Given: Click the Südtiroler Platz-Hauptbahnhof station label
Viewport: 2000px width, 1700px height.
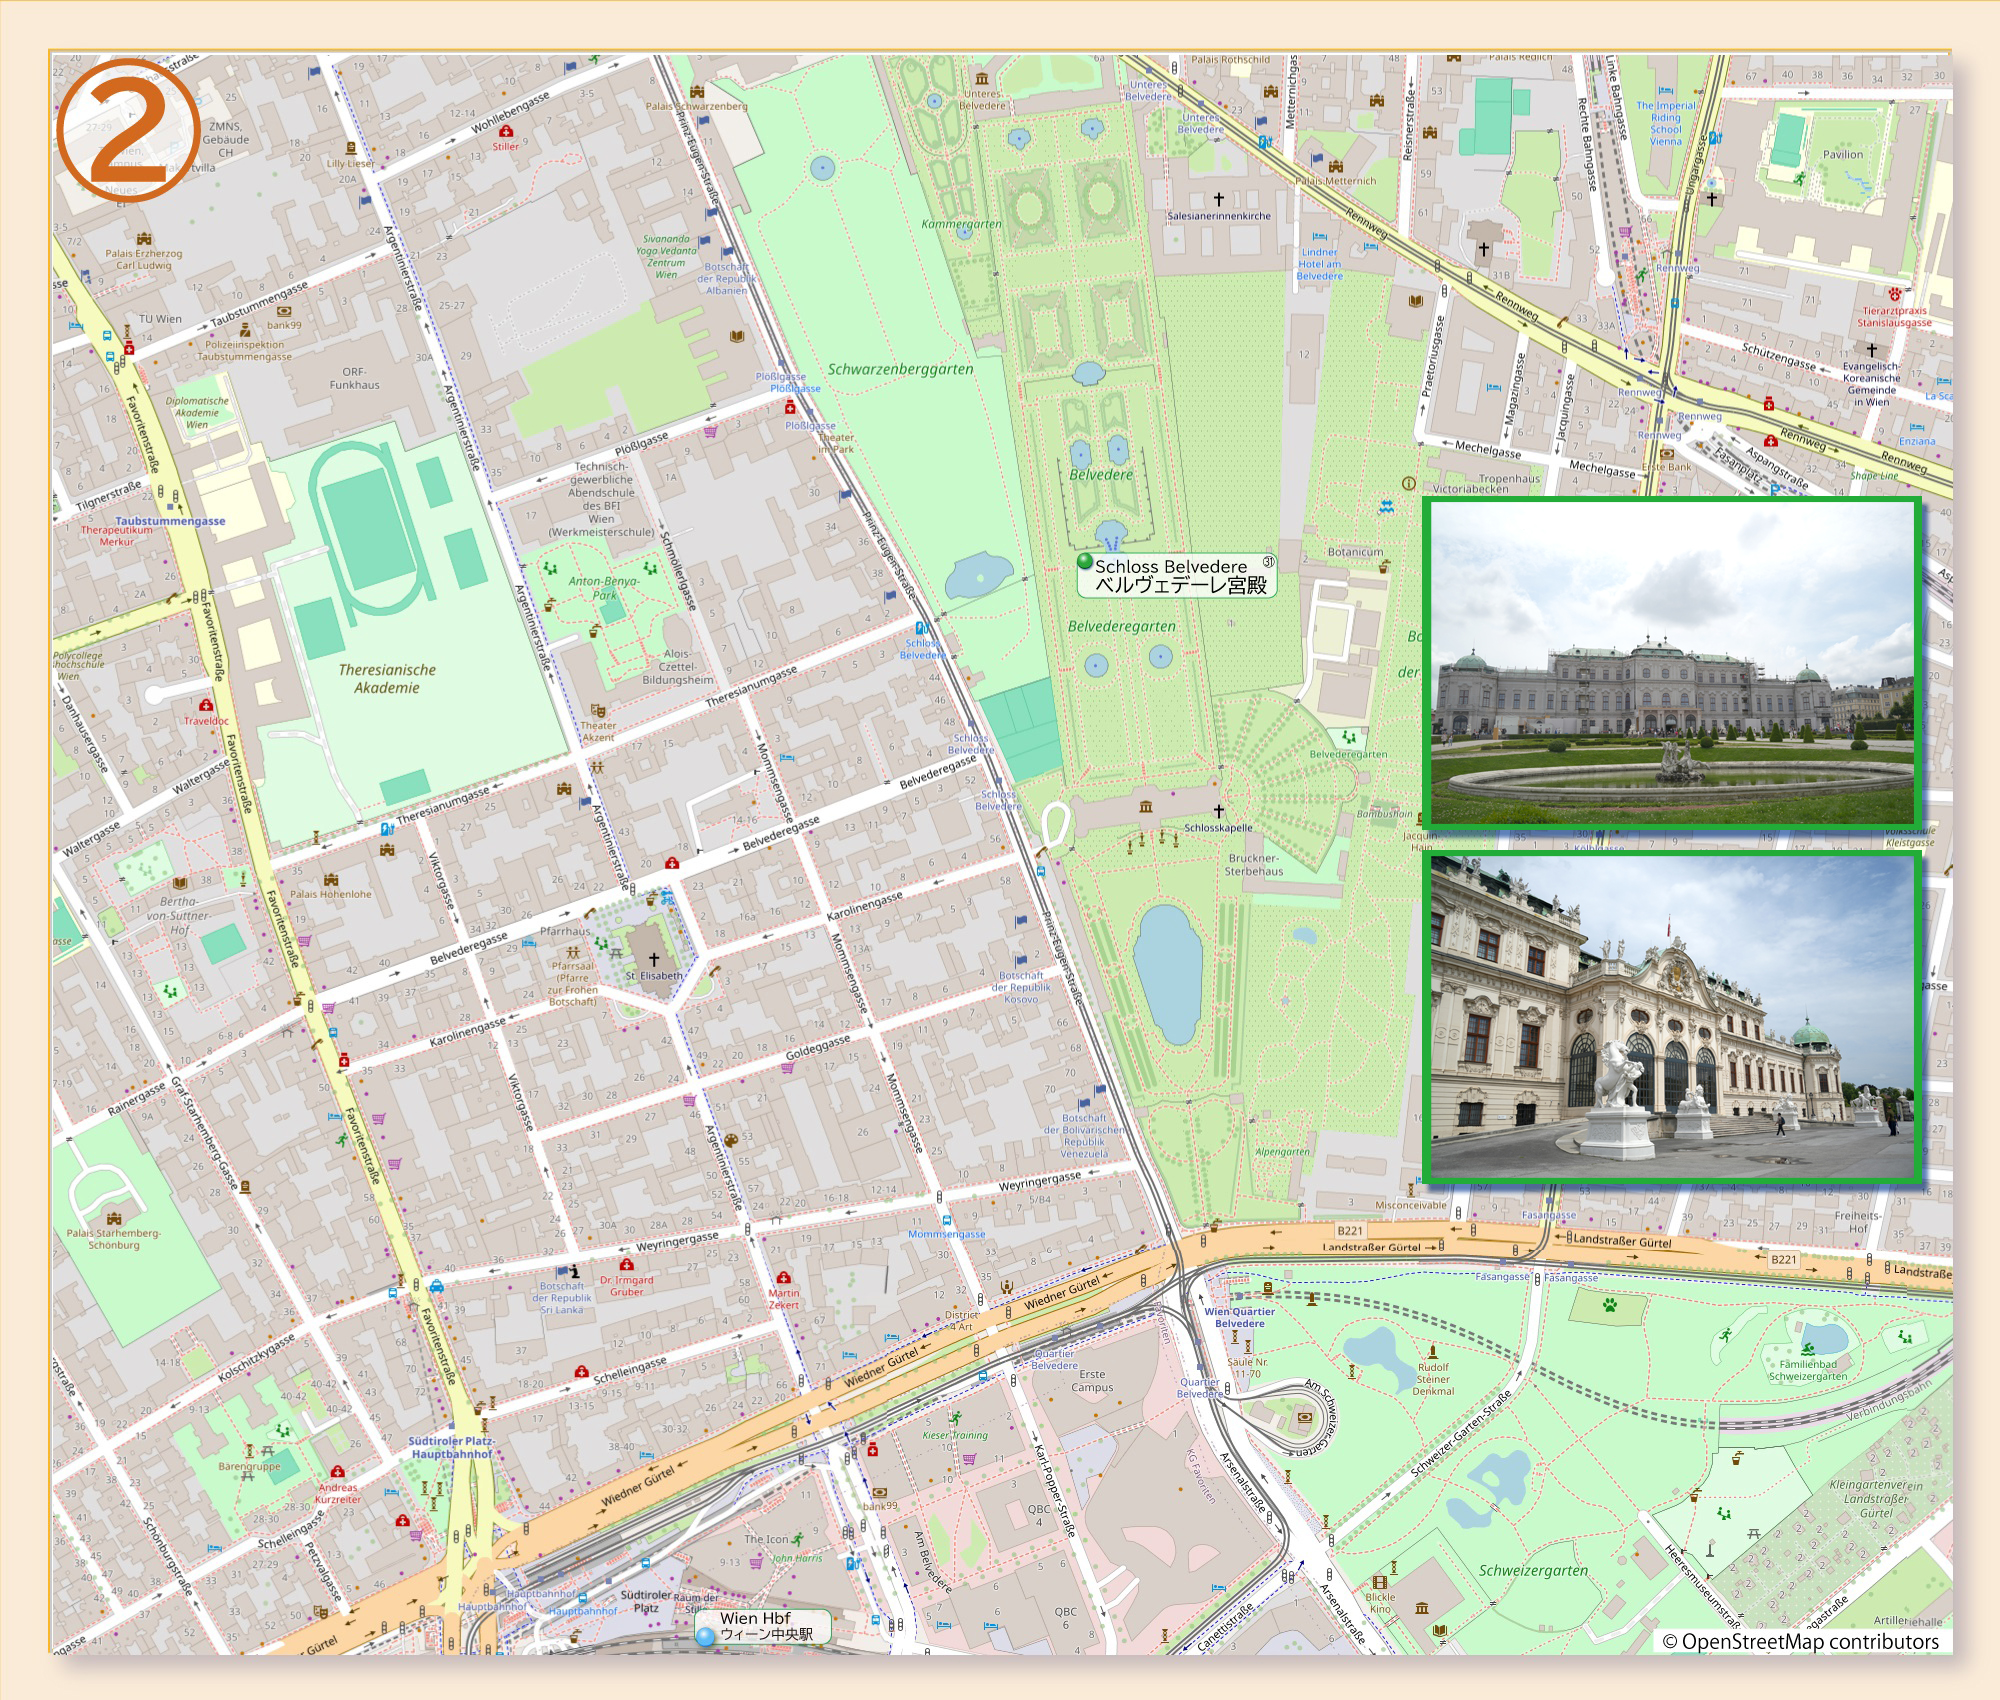Looking at the screenshot, I should (451, 1447).
